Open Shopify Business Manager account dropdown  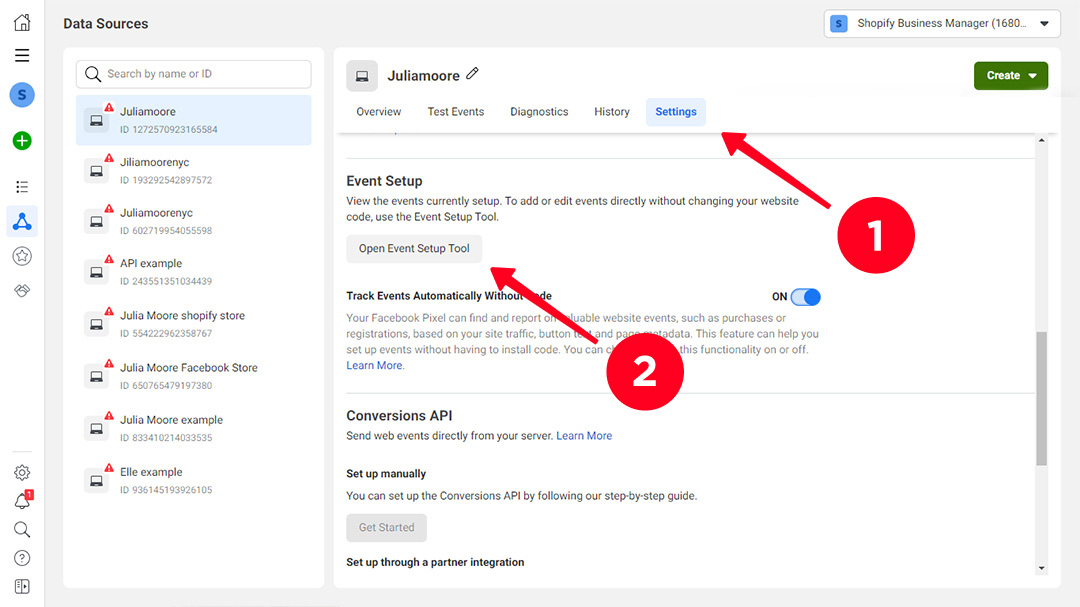(942, 23)
